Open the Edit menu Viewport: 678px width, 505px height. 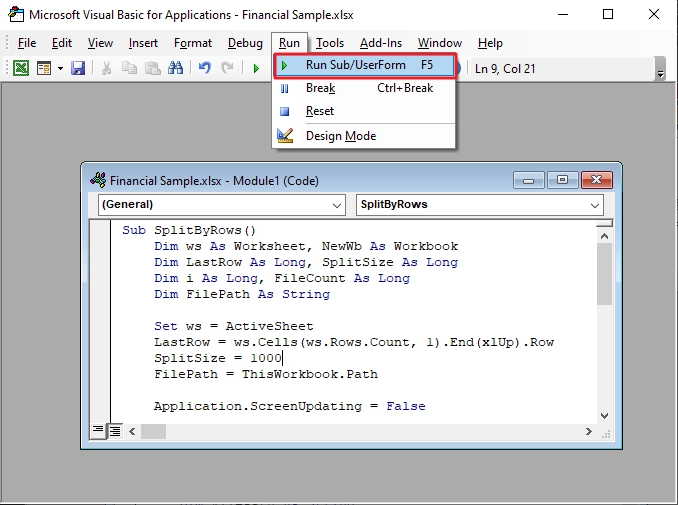(x=62, y=43)
